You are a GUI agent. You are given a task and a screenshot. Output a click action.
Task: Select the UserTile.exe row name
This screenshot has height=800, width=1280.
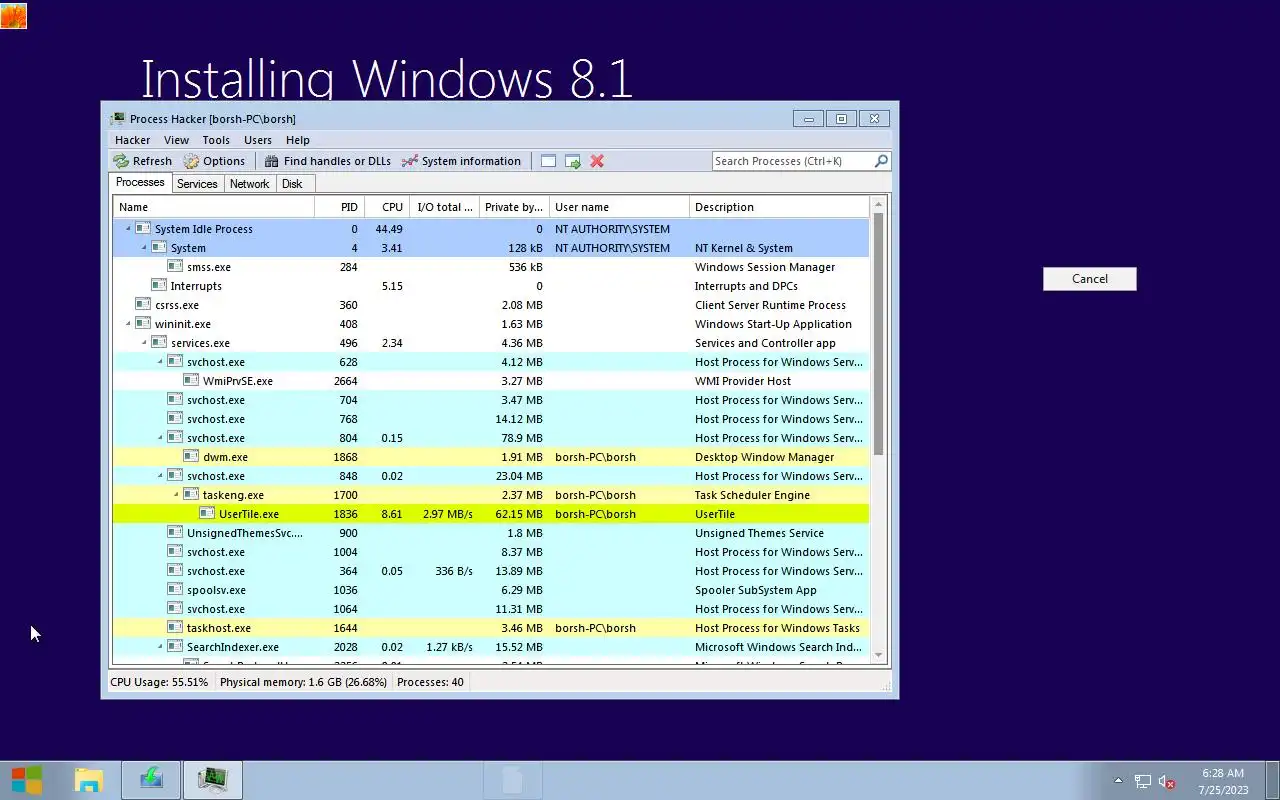click(x=249, y=514)
